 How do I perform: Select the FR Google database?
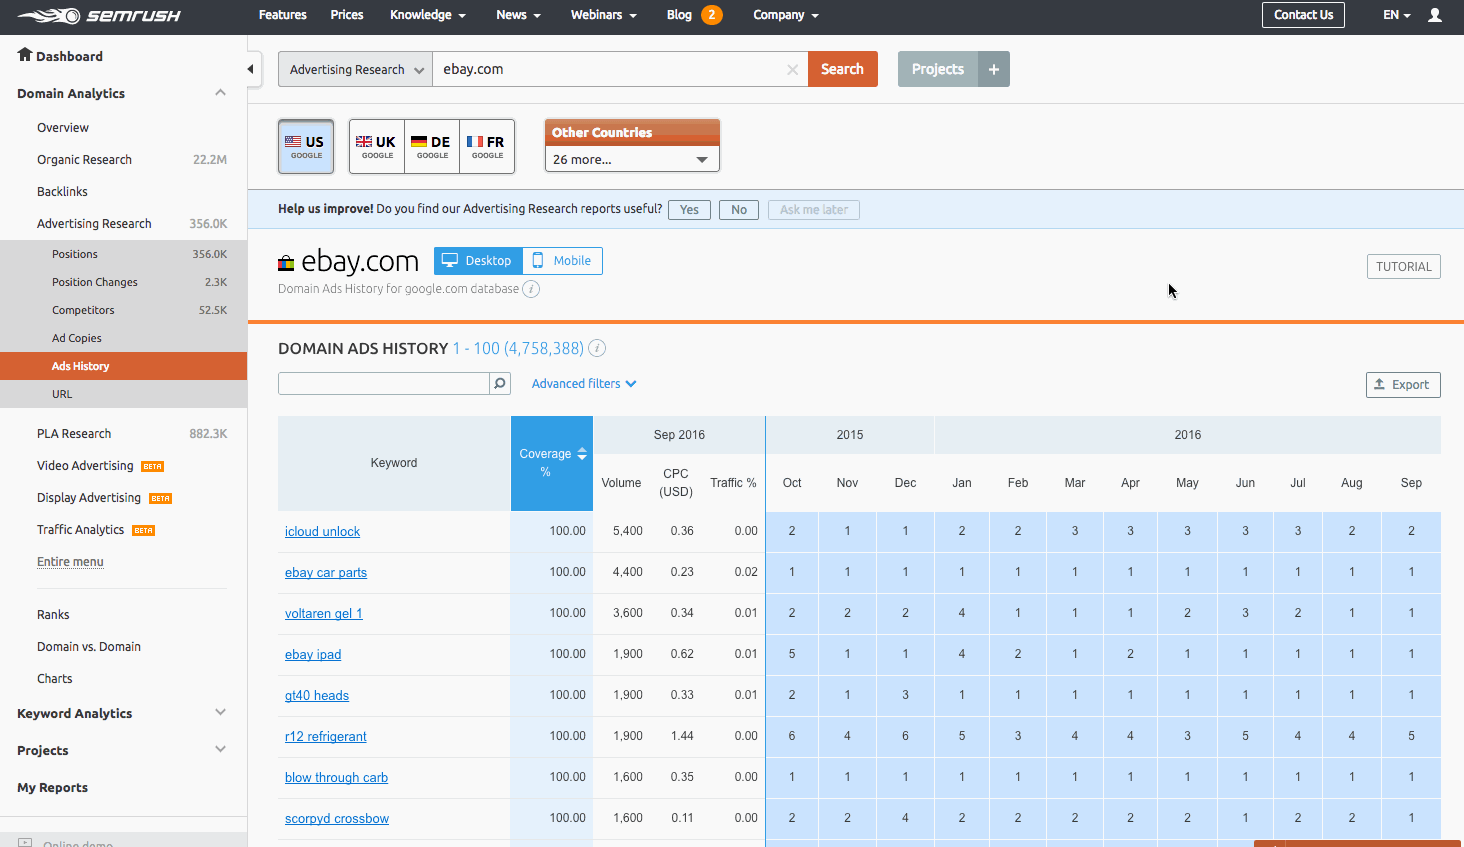487,146
